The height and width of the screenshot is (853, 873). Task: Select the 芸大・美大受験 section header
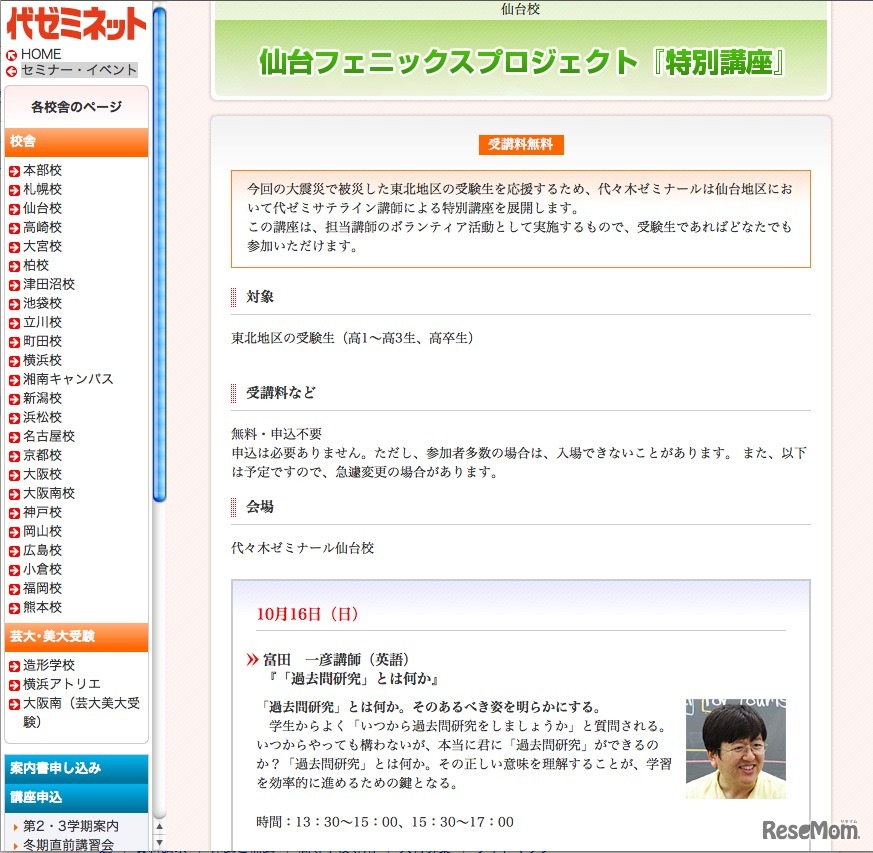click(x=76, y=636)
